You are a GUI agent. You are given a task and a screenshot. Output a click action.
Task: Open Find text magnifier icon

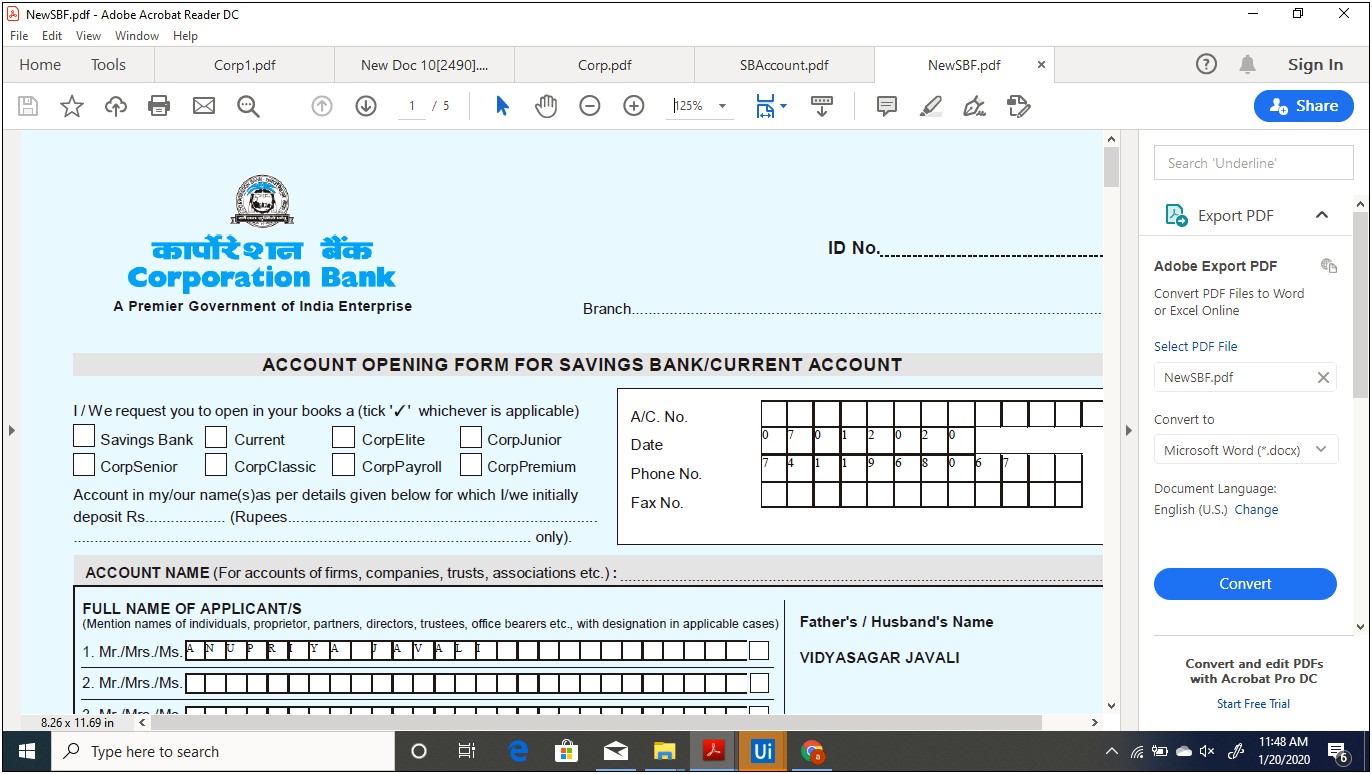pos(248,106)
